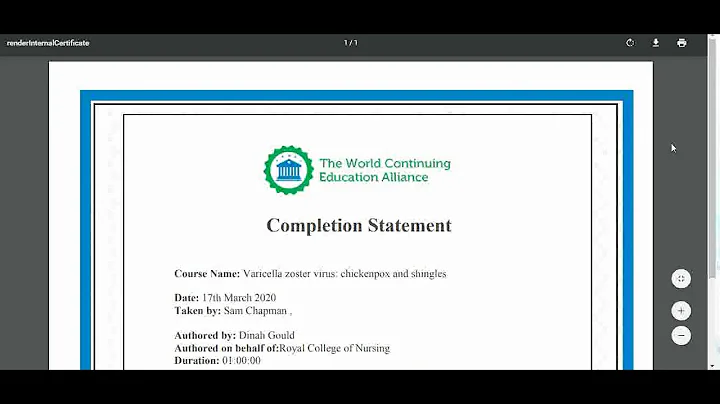Print the certificate
720x404 pixels.
click(682, 43)
